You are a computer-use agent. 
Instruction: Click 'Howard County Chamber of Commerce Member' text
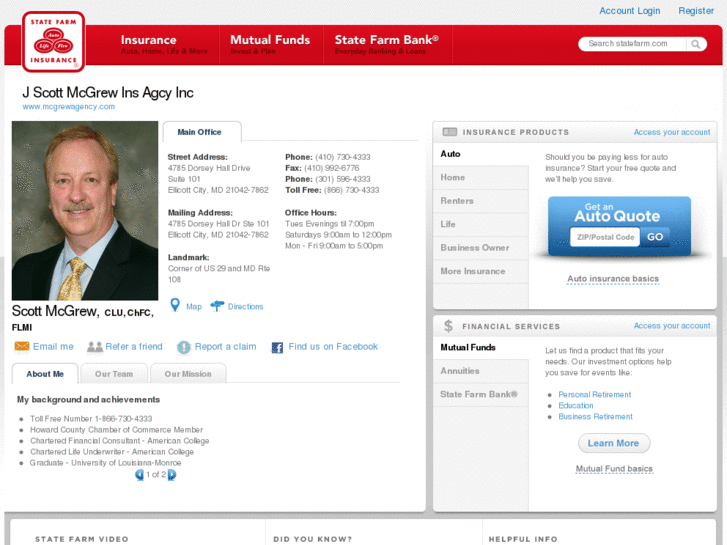pos(116,430)
